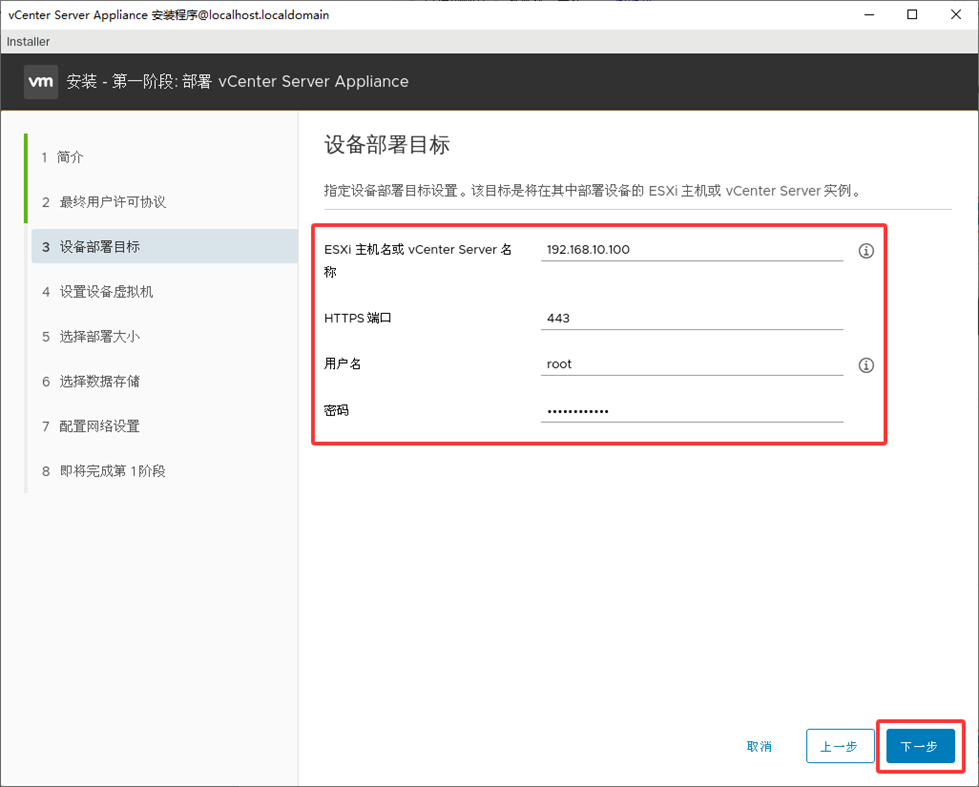Click the 用户名 field containing root
The image size is (979, 787).
692,364
